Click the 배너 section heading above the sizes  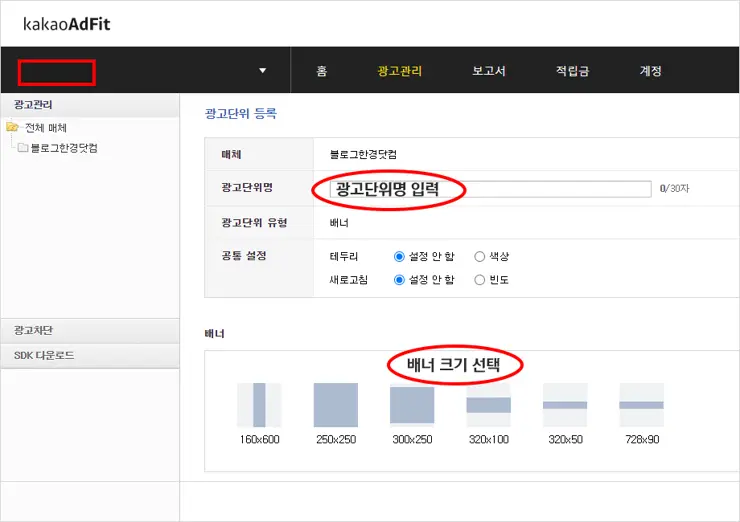pos(214,334)
